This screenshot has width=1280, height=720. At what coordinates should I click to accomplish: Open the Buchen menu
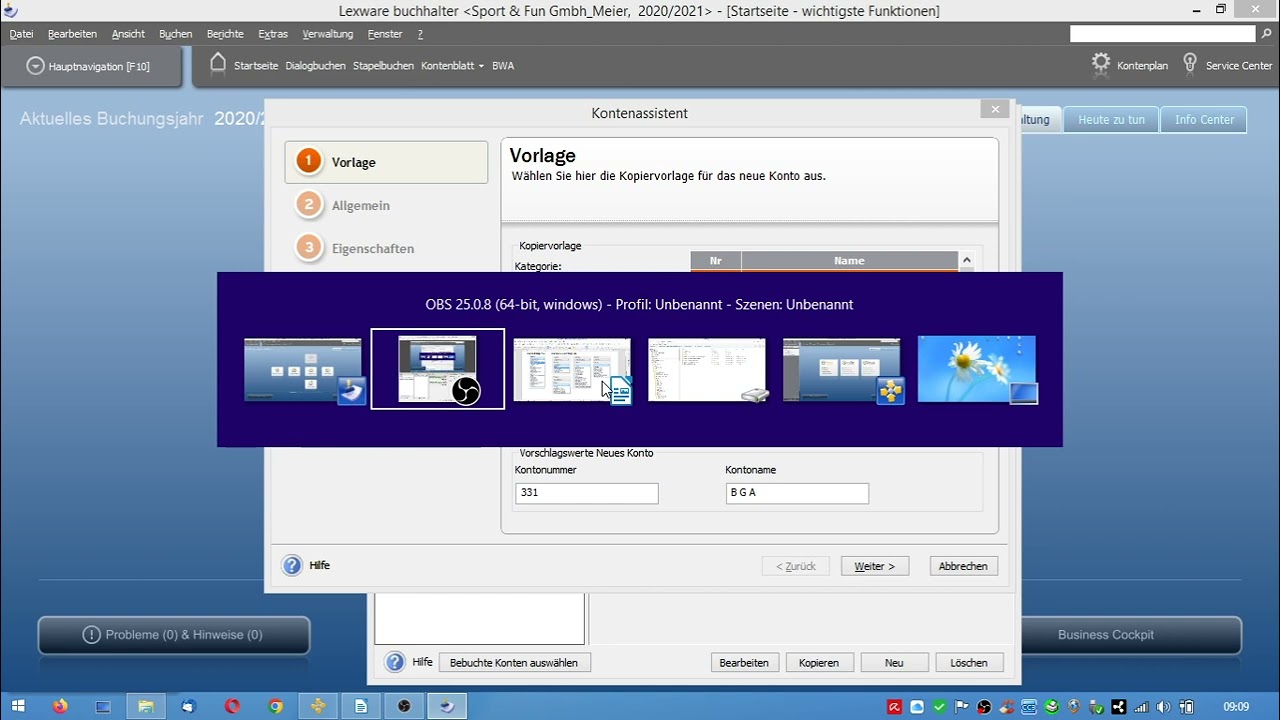tap(175, 34)
